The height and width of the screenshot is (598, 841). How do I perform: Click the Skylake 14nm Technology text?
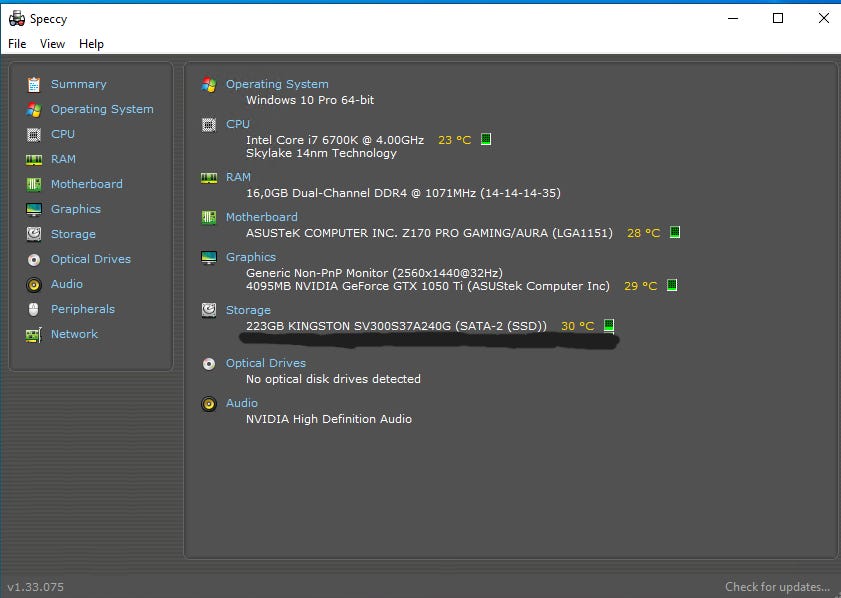click(x=321, y=153)
